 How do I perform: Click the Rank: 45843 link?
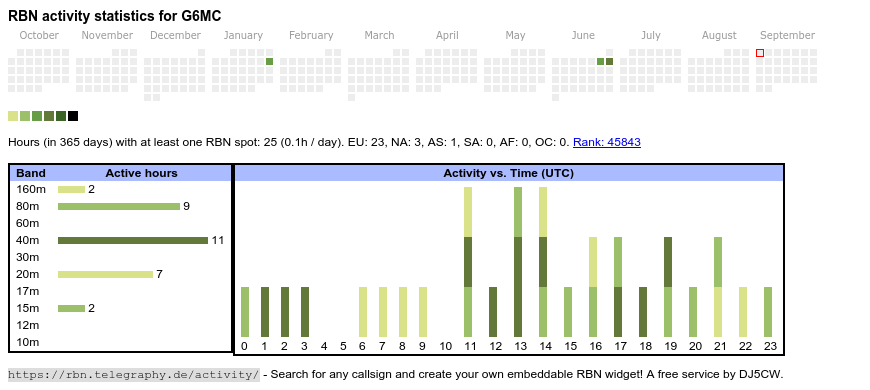[606, 142]
